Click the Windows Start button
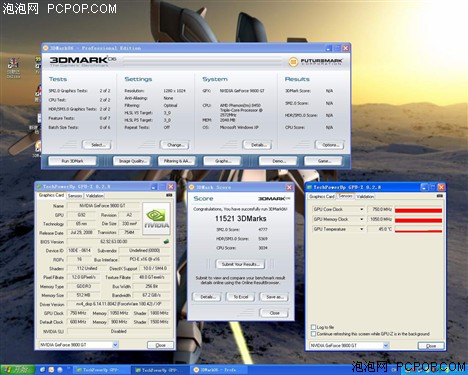 pos(17,370)
